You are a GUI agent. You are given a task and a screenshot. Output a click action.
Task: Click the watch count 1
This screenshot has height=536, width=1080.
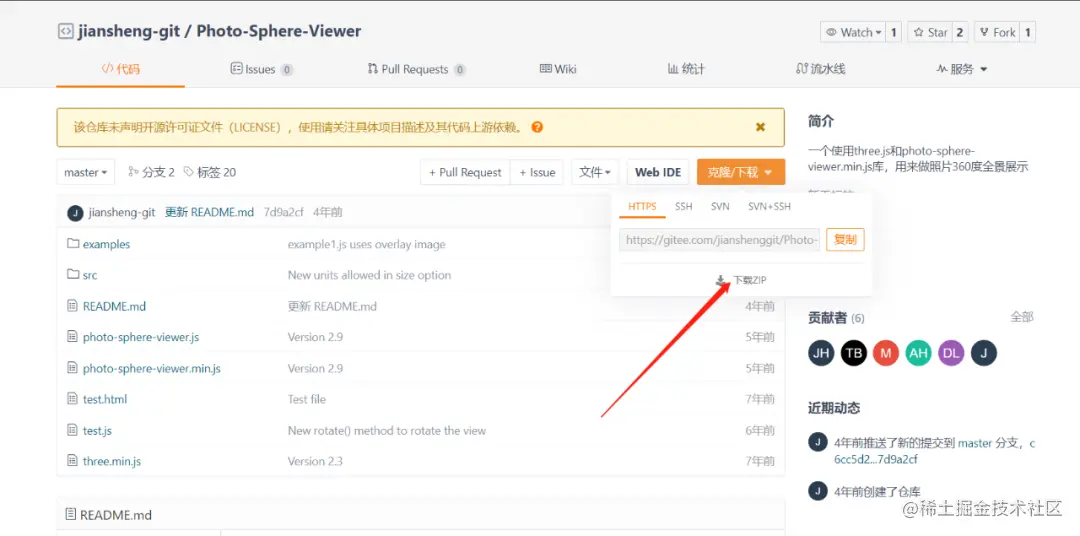pos(893,32)
